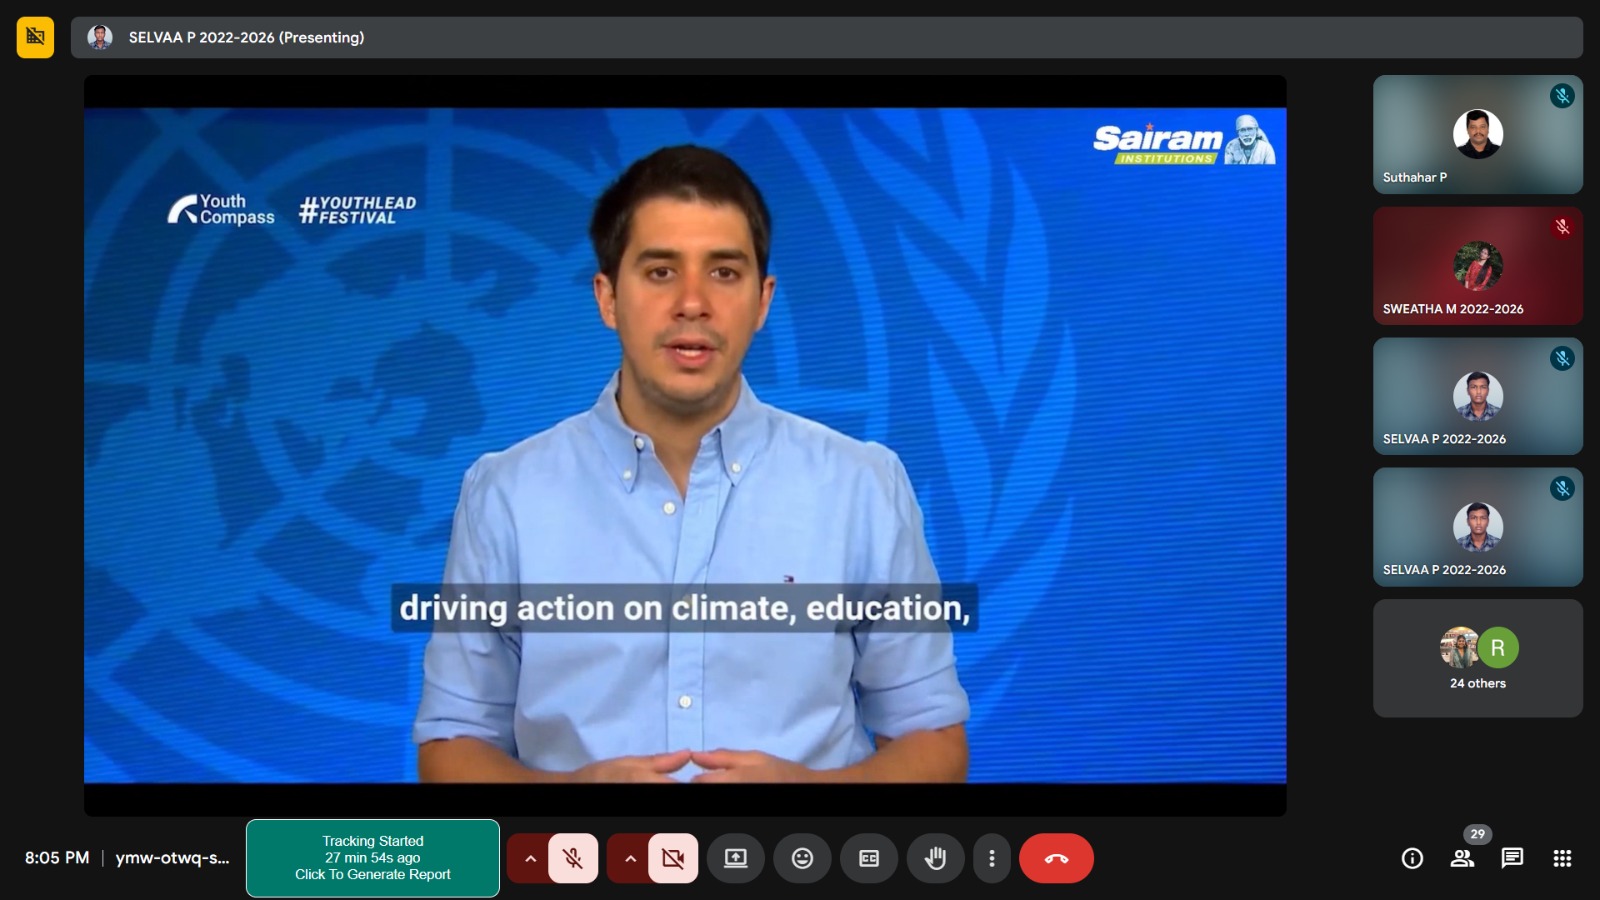The width and height of the screenshot is (1600, 900).
Task: Click the caption text 'driving action on climate, education,'
Action: pos(685,608)
